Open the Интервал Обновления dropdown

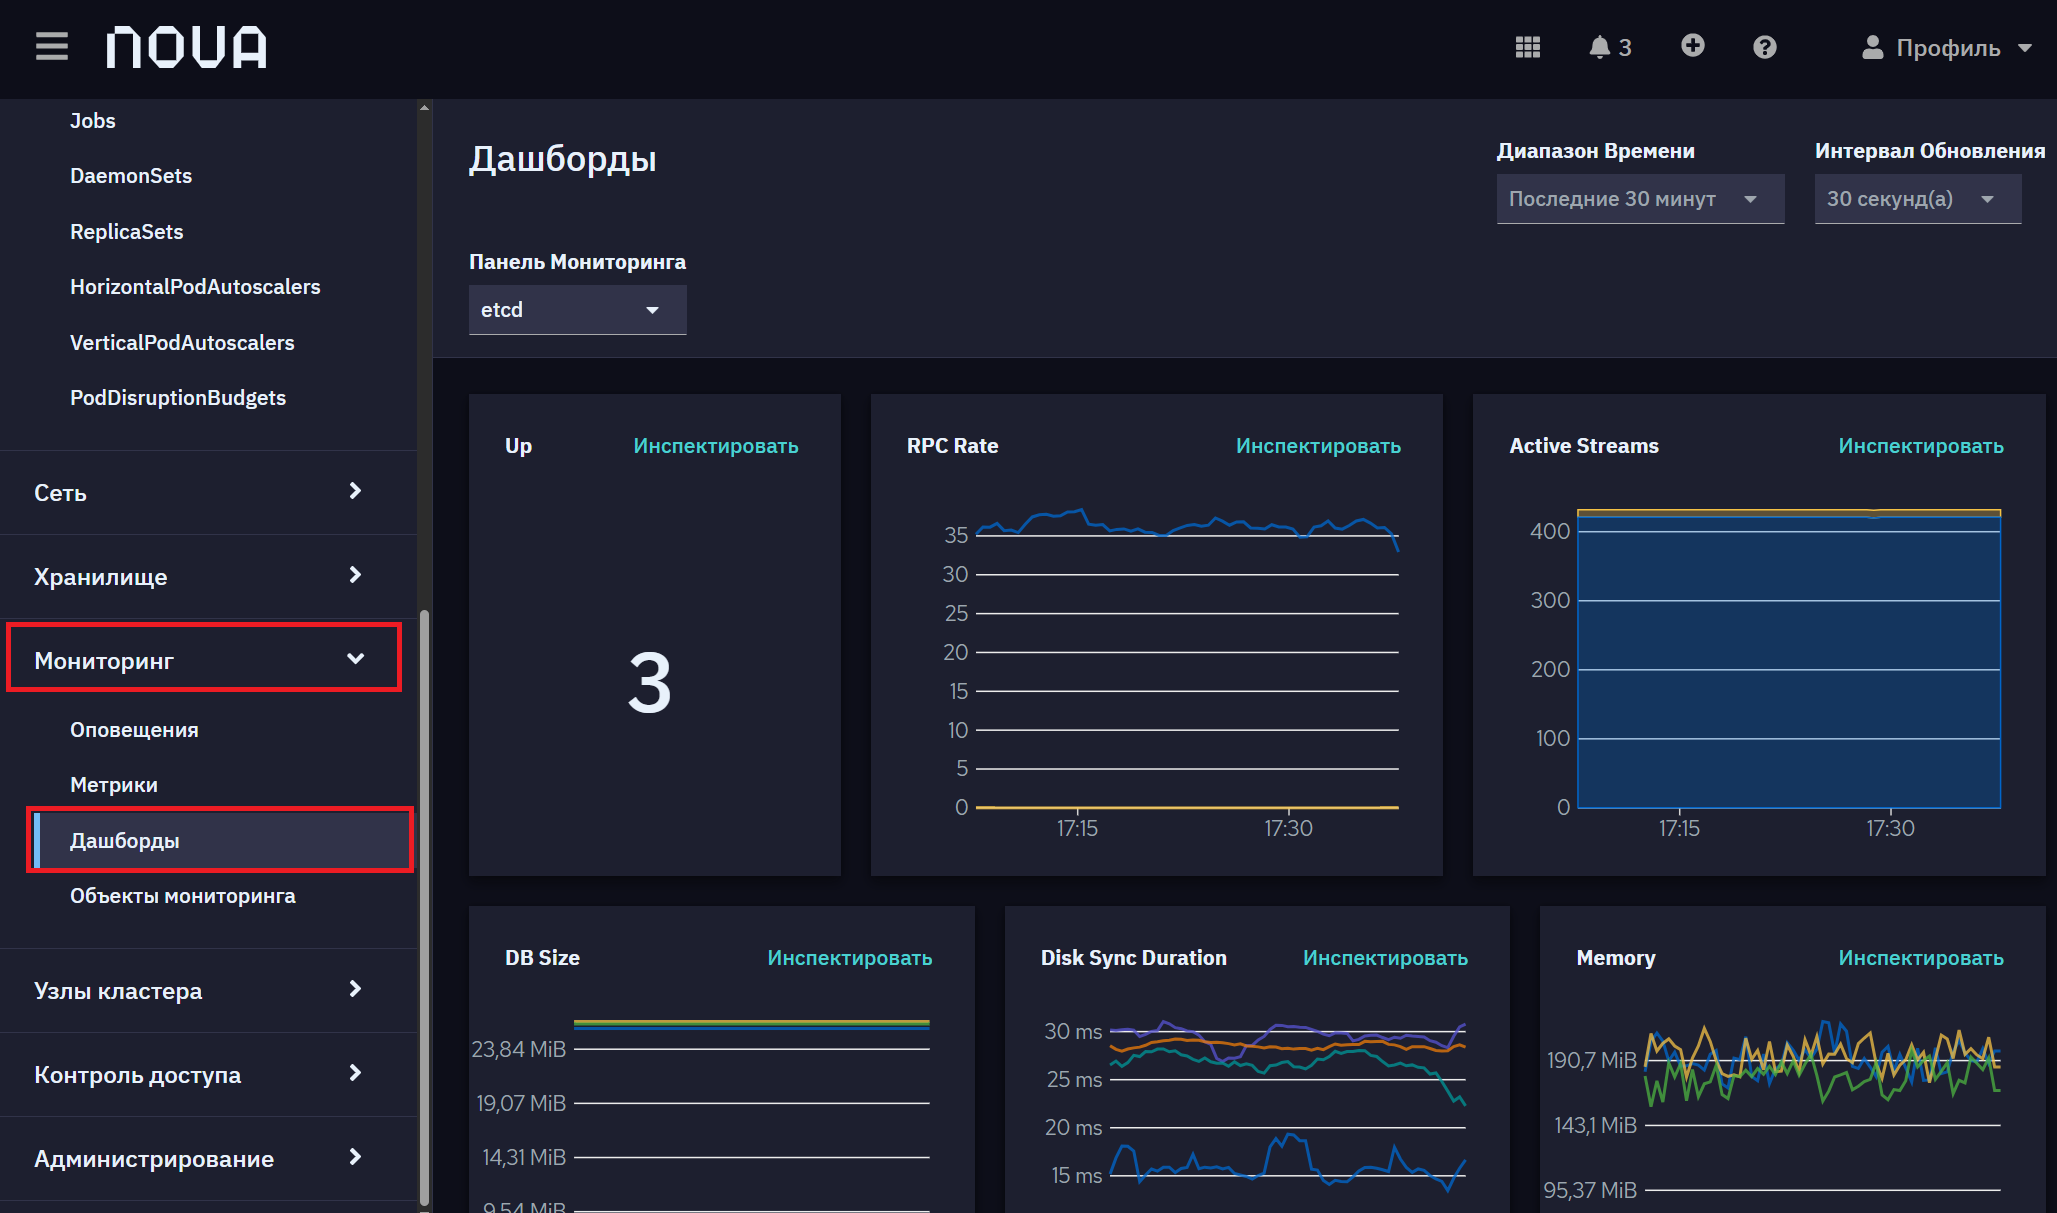point(1917,199)
